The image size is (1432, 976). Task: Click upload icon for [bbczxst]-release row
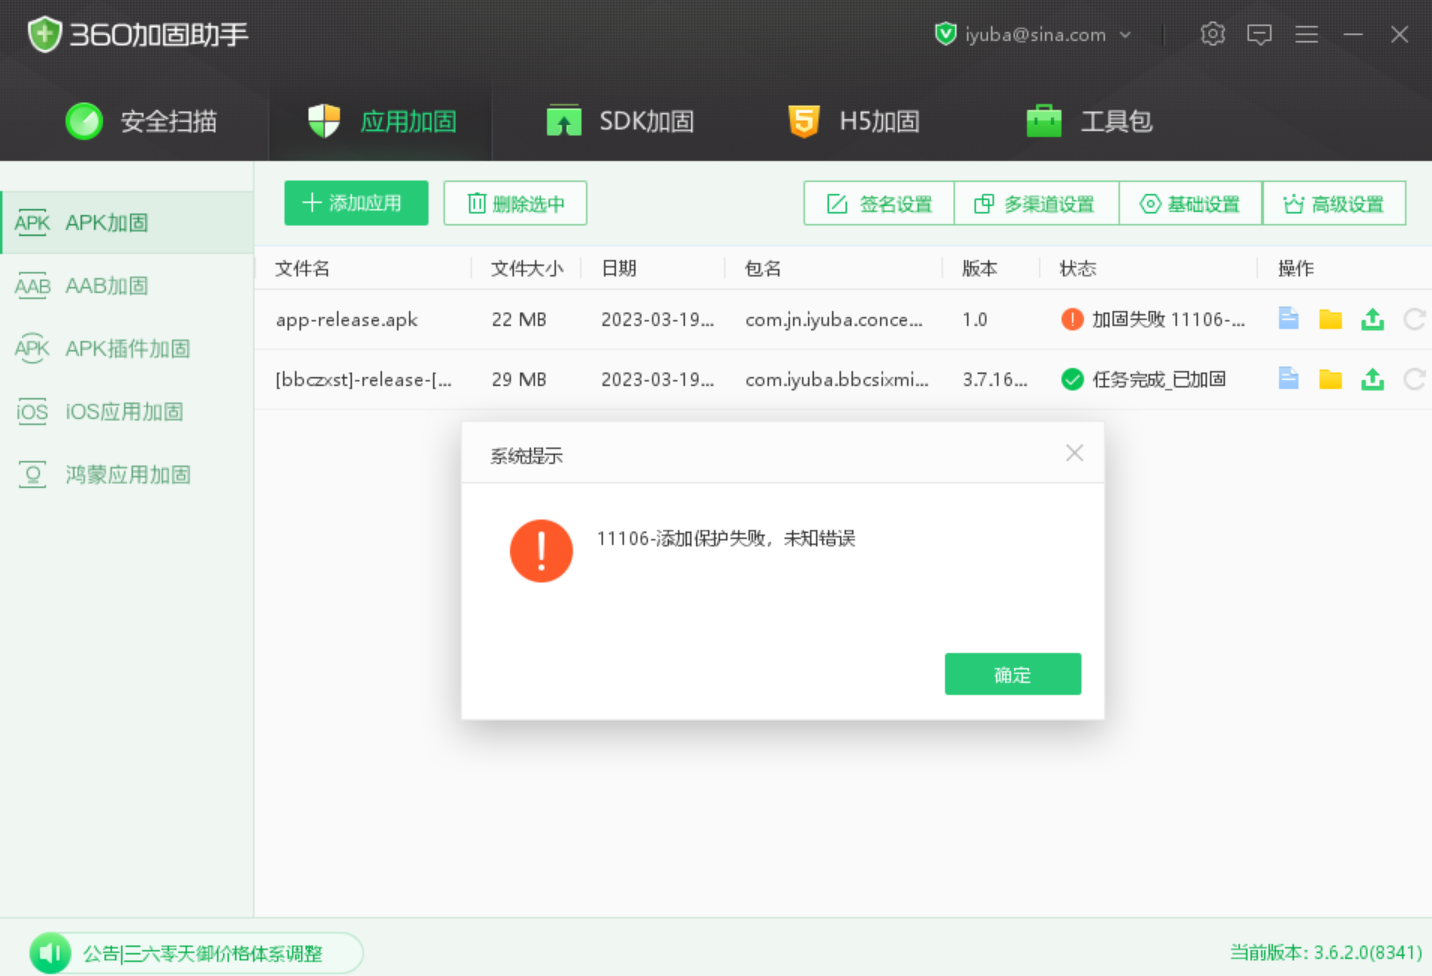click(1373, 379)
